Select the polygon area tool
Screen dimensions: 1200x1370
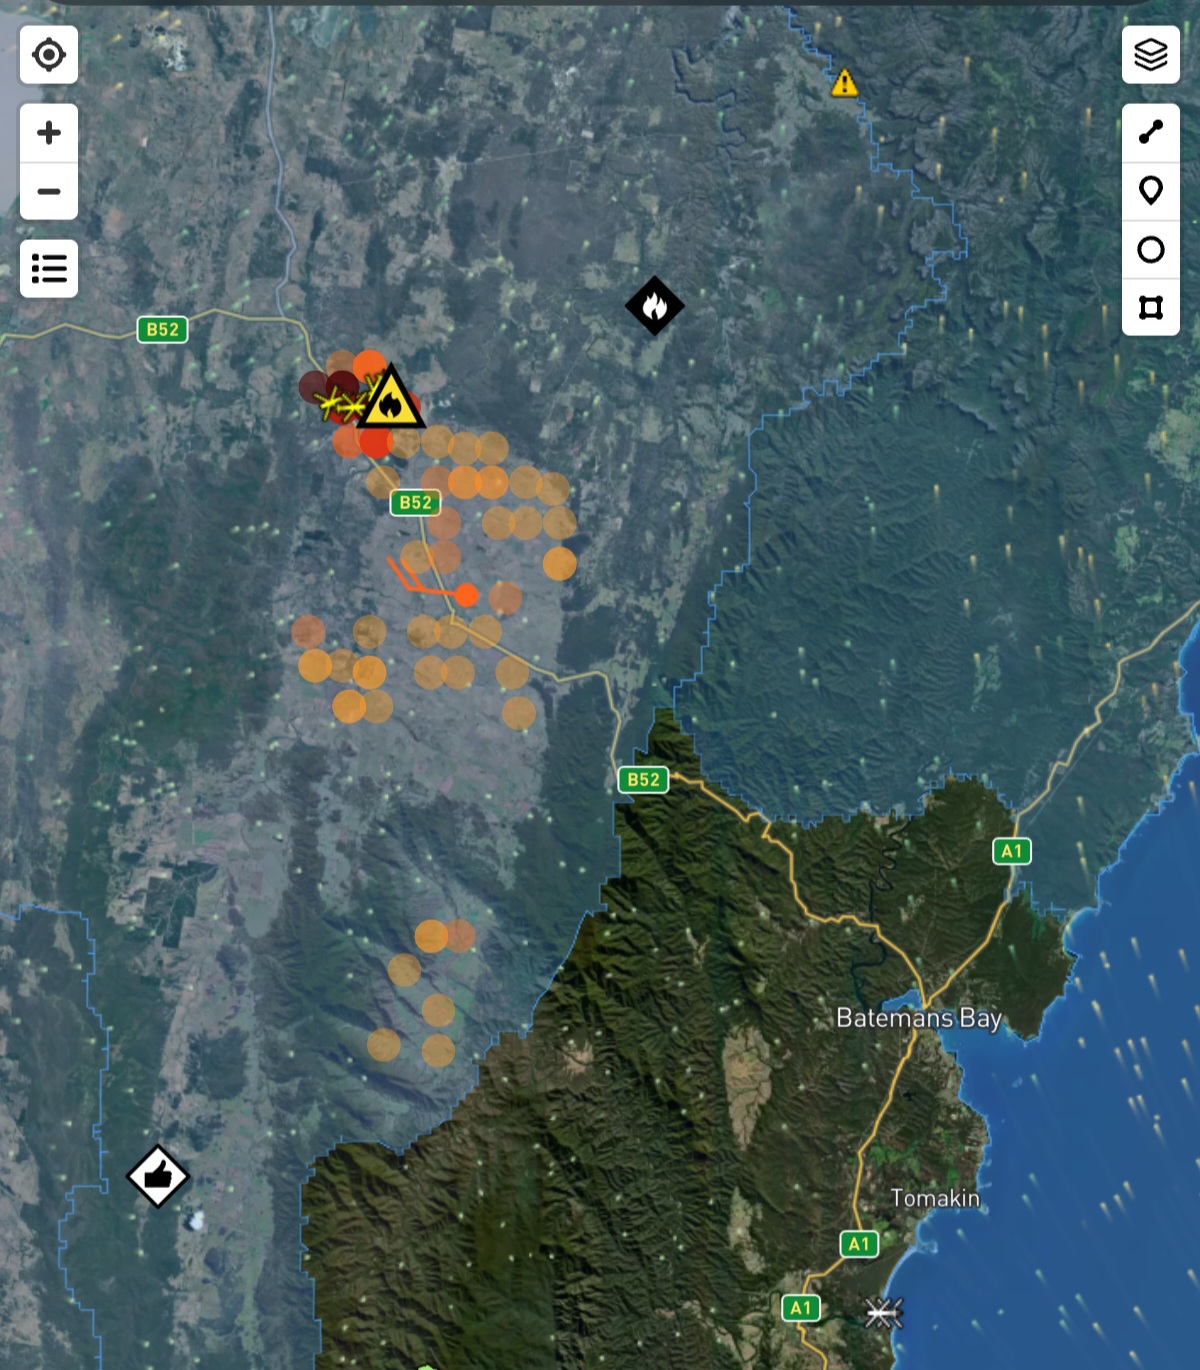coord(1151,307)
